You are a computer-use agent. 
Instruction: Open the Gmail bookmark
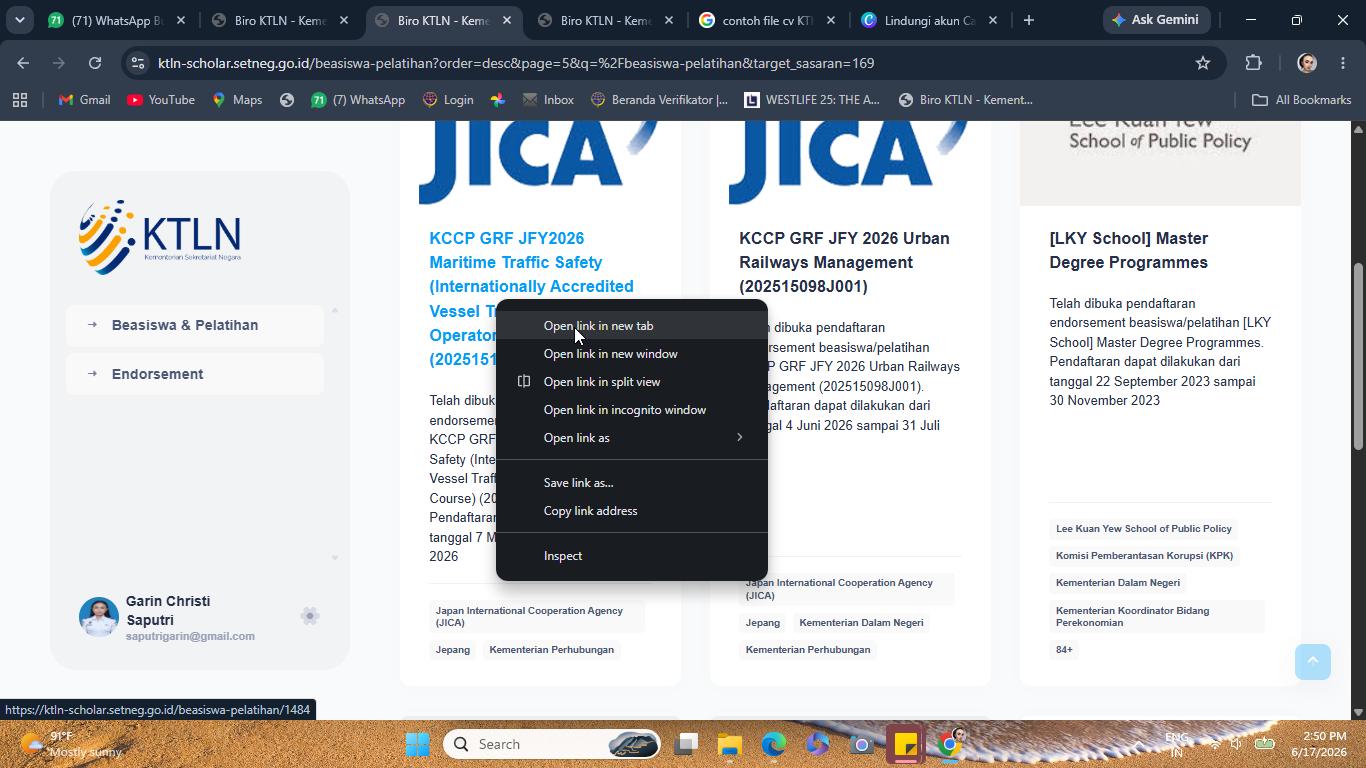(84, 100)
